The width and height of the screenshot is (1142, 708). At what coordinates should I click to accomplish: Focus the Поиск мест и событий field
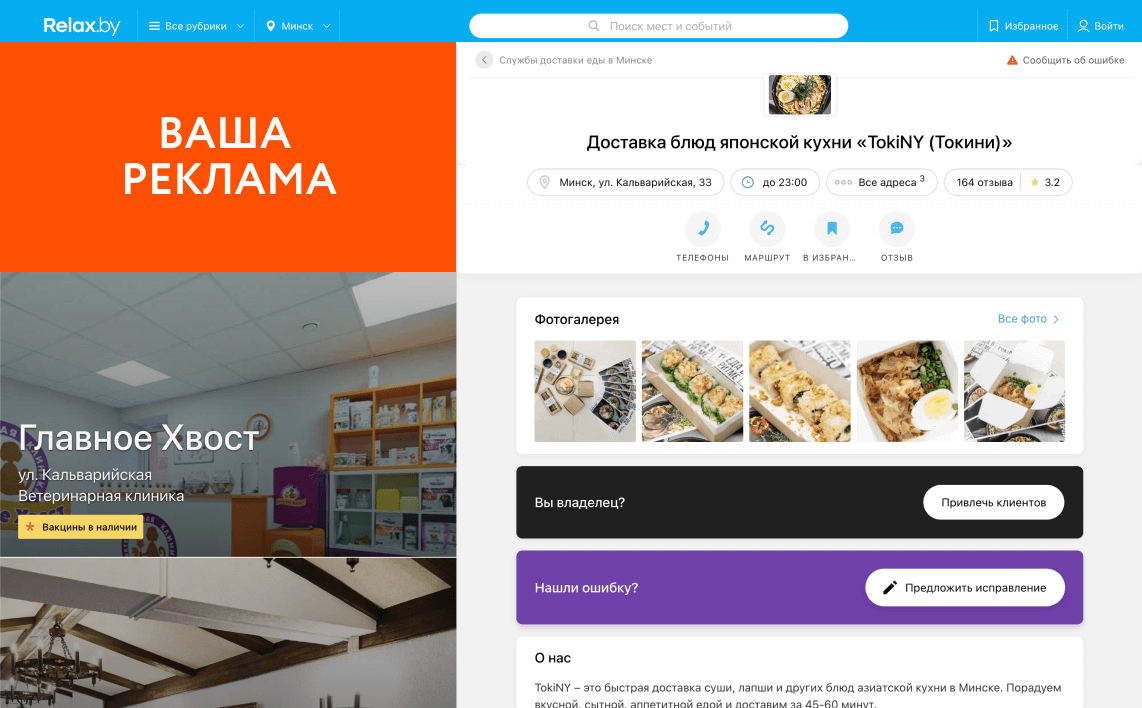658,26
